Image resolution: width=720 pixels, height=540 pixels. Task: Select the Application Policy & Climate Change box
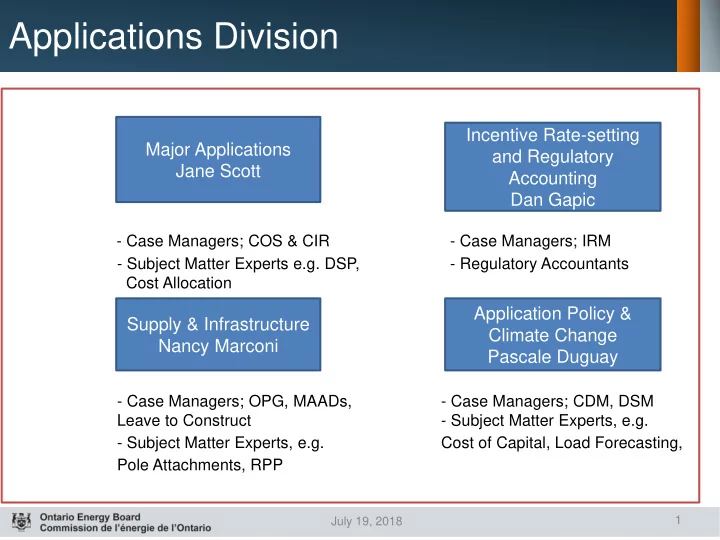point(553,334)
